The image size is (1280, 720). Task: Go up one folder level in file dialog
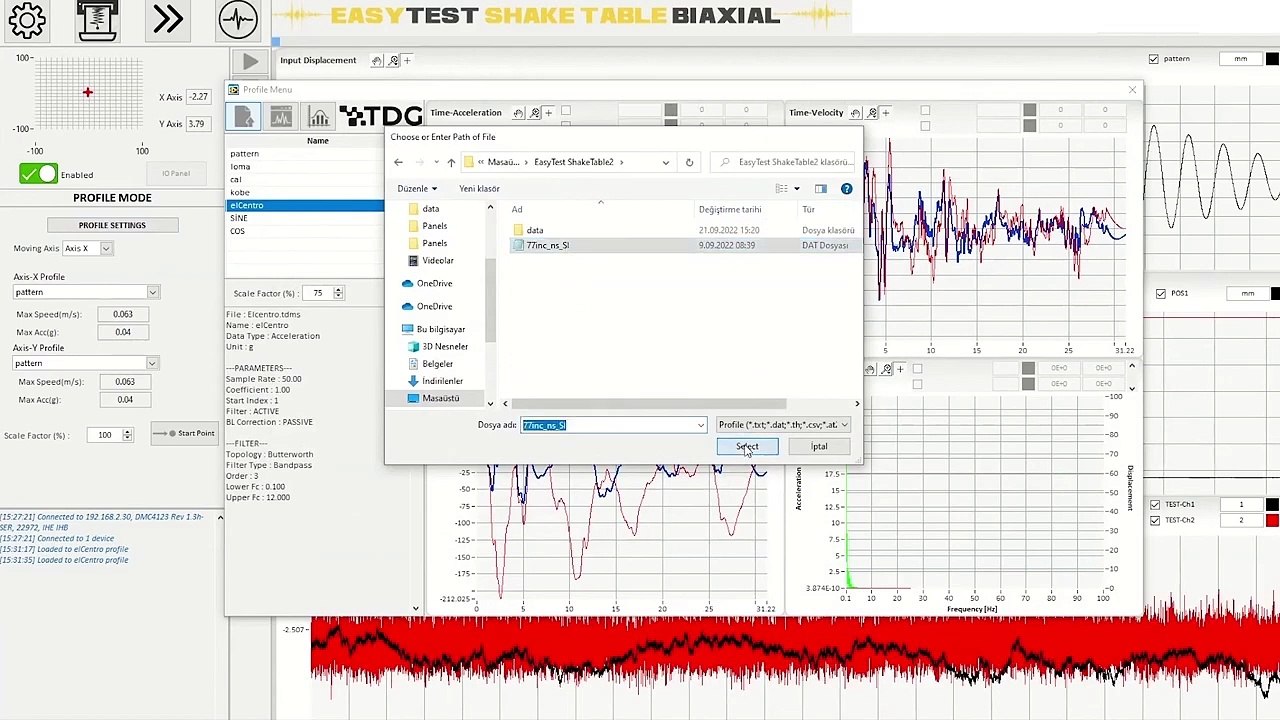451,162
